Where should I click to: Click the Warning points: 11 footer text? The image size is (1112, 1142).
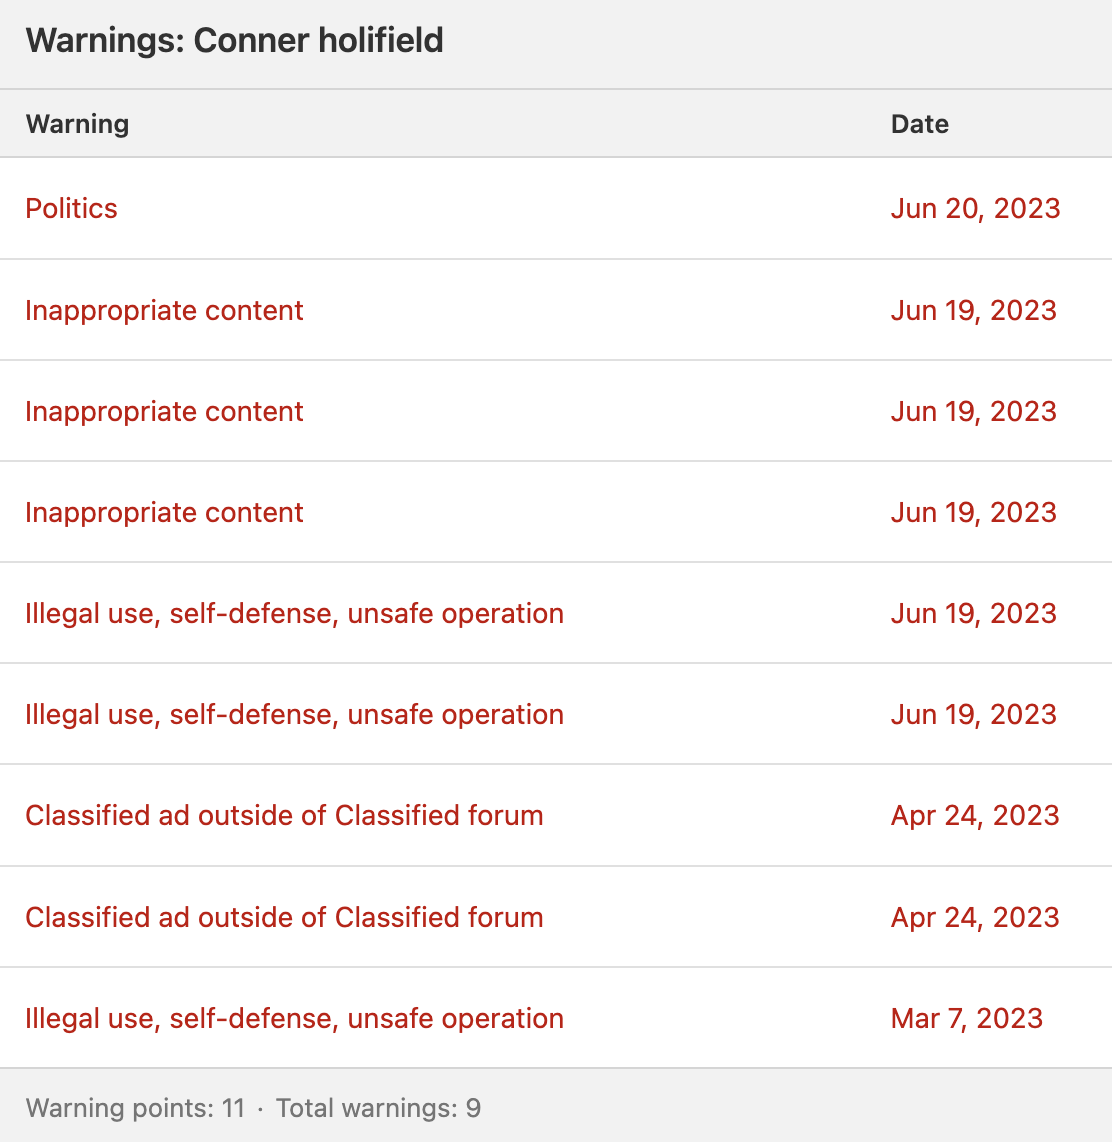(135, 1108)
